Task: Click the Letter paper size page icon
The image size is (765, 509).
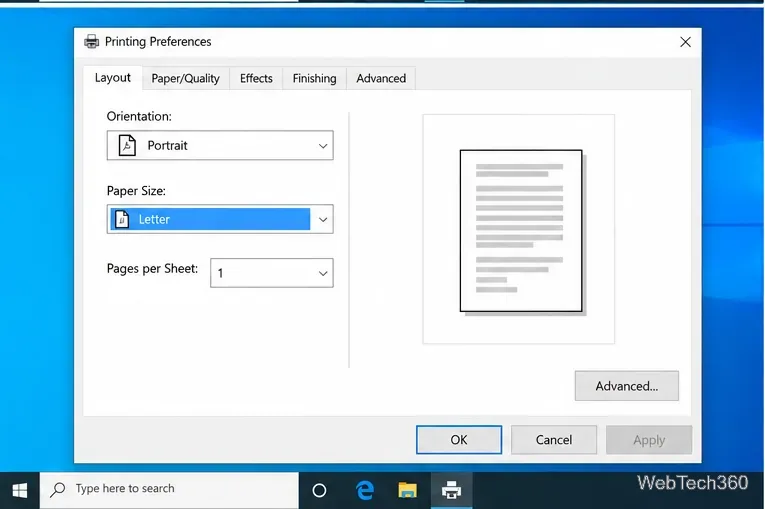Action: pyautogui.click(x=122, y=219)
